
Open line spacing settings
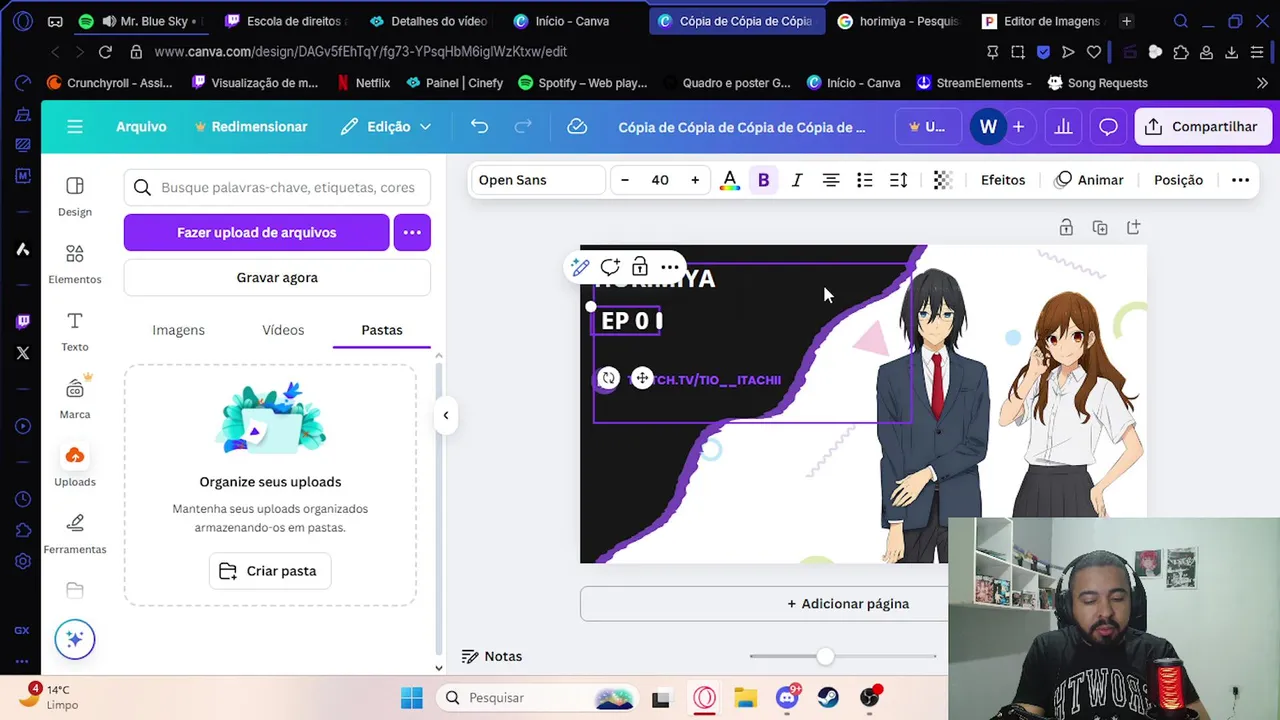pos(899,180)
